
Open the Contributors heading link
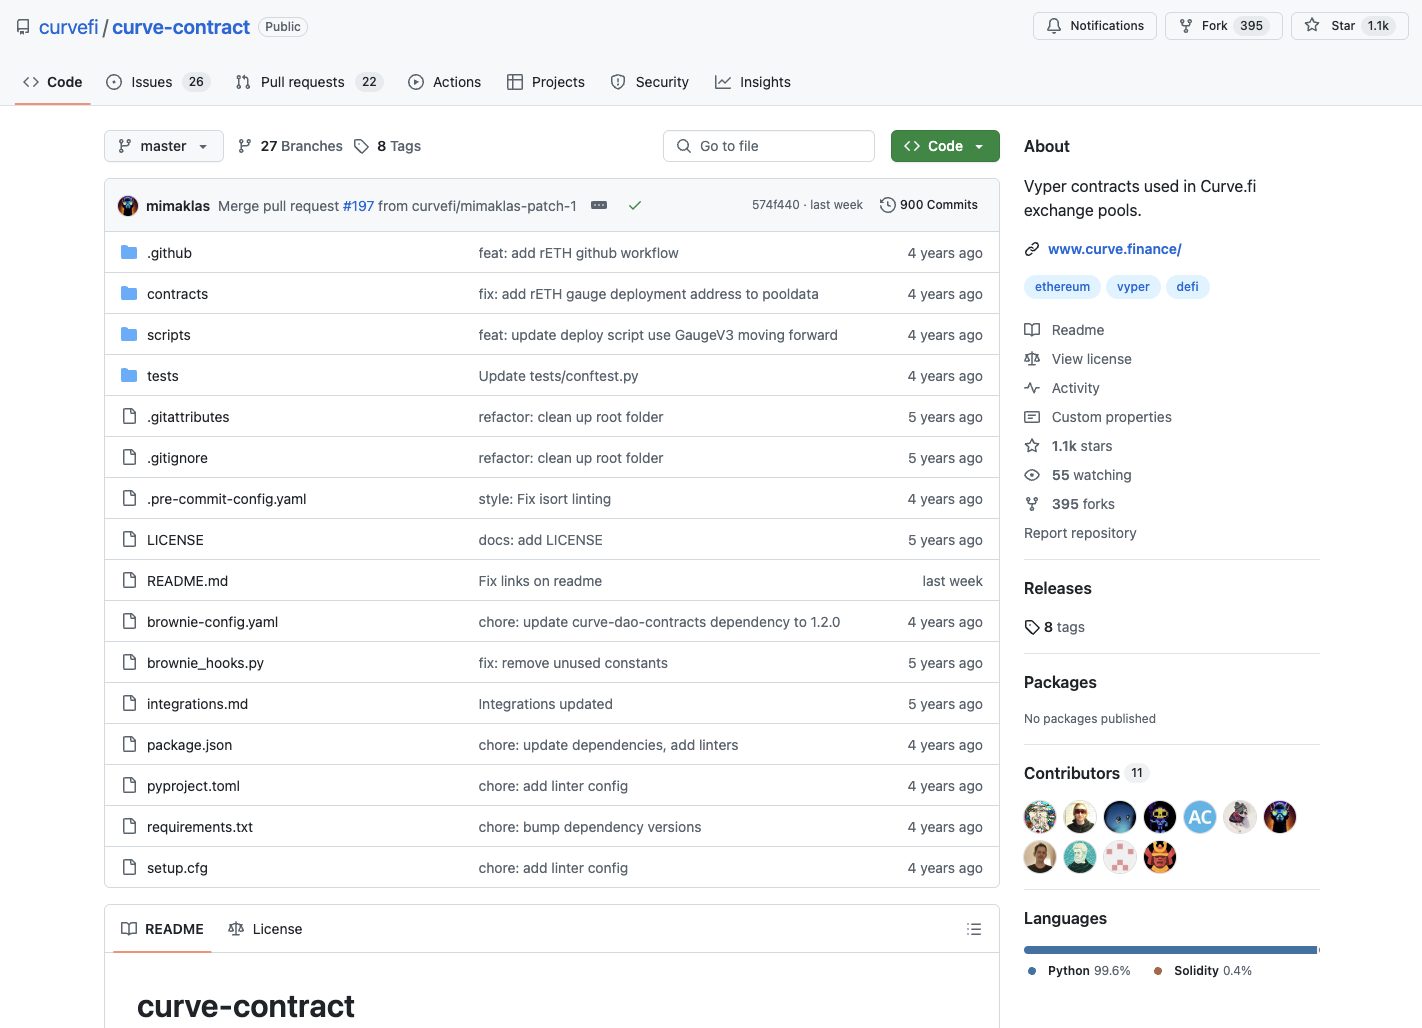coord(1086,773)
